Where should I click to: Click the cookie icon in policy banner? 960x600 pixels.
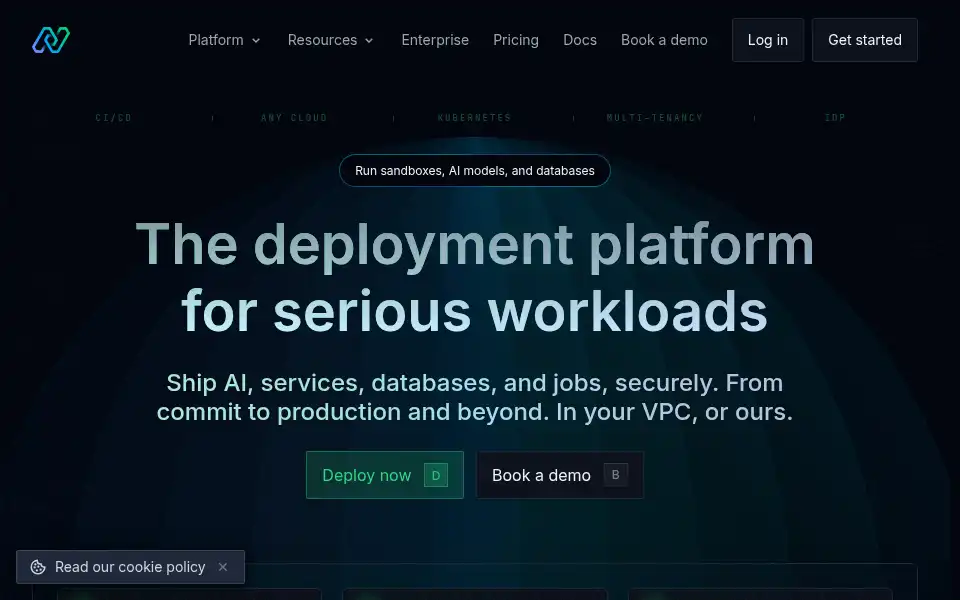coord(38,567)
